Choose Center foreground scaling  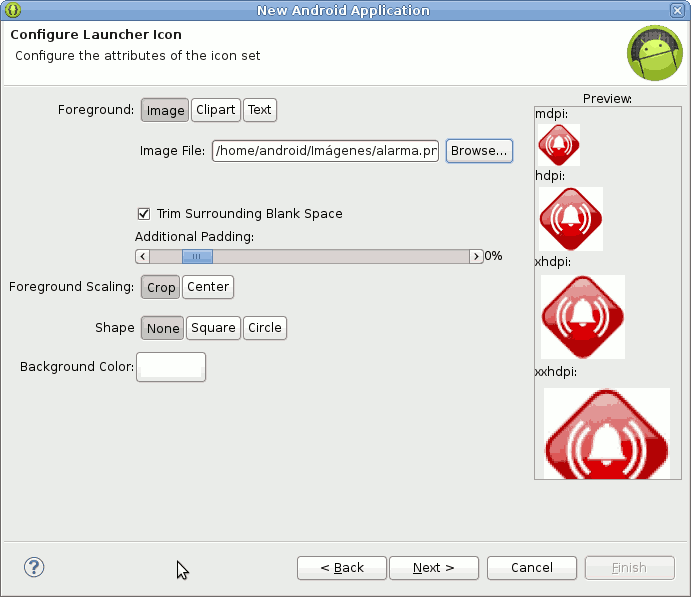[208, 287]
